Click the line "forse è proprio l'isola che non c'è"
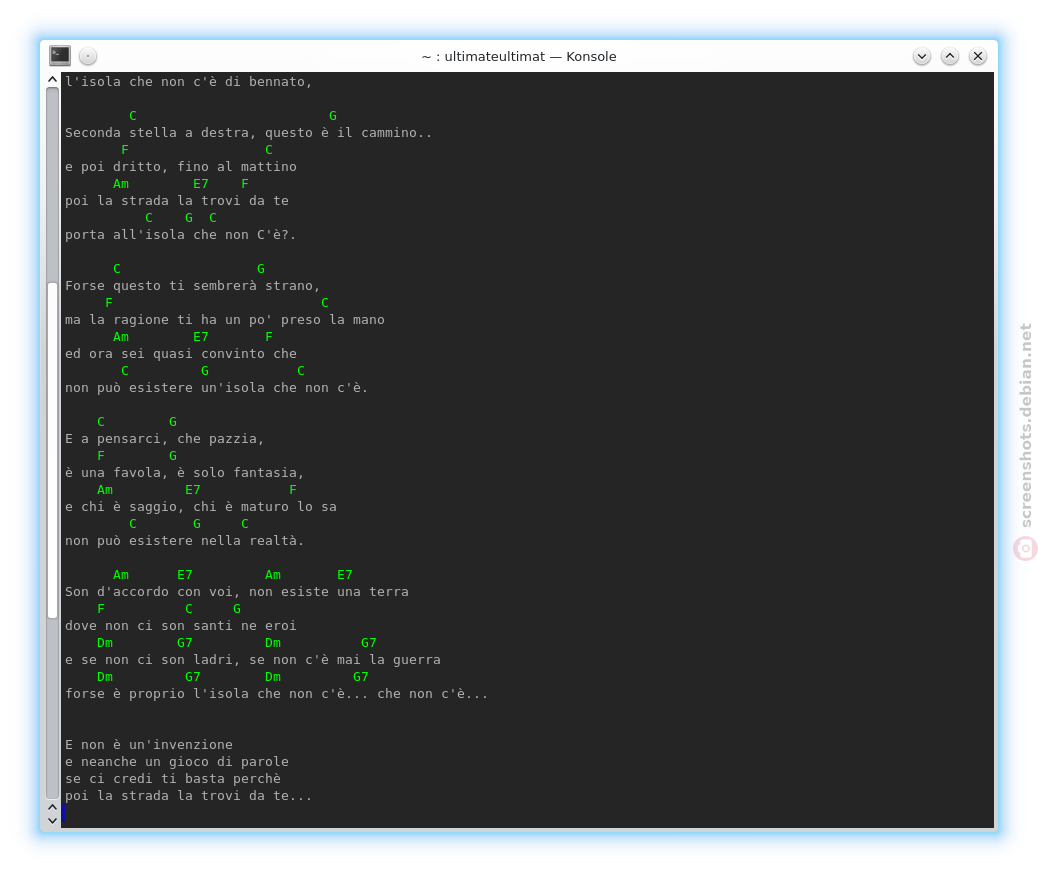Viewport: 1038px width, 872px height. pos(276,693)
